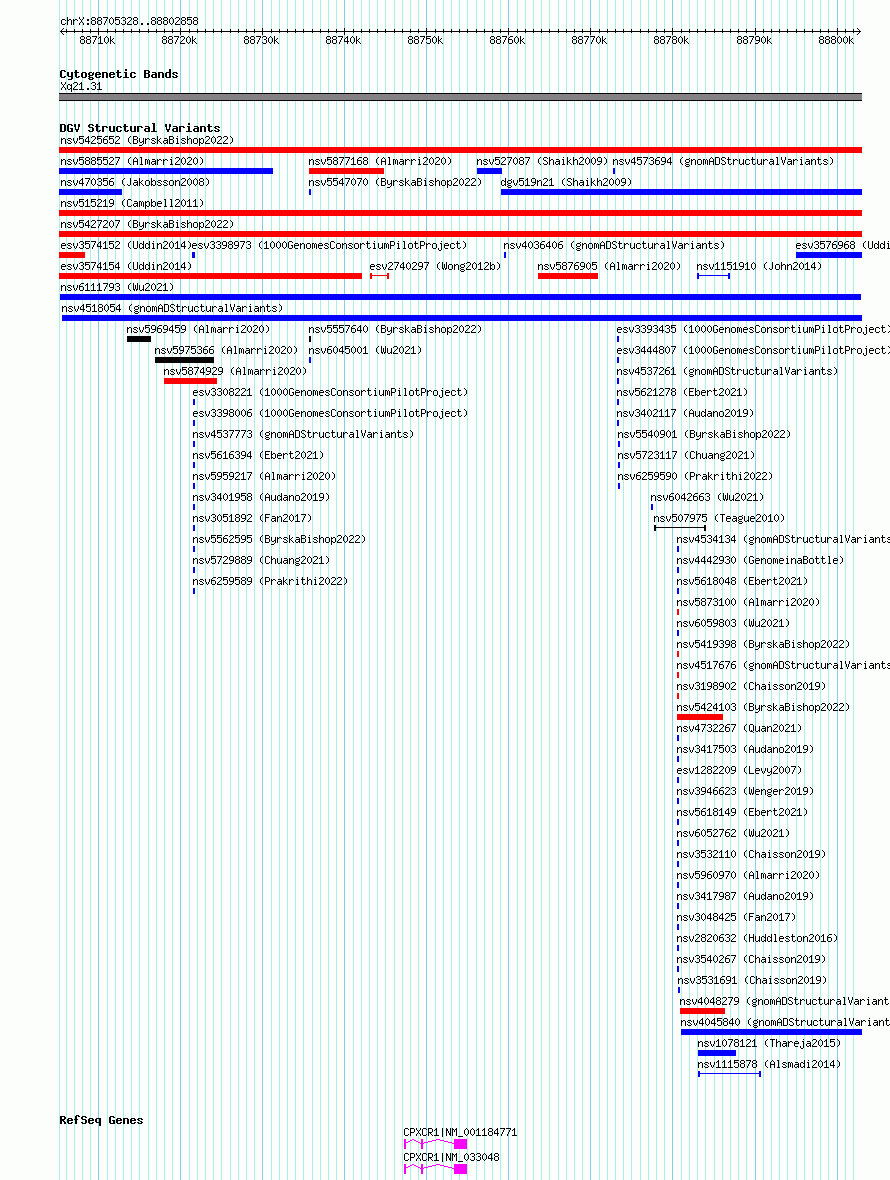Open nsv3051892 (Fan2017) variant
Screen dimensions: 890x1180
[252, 519]
